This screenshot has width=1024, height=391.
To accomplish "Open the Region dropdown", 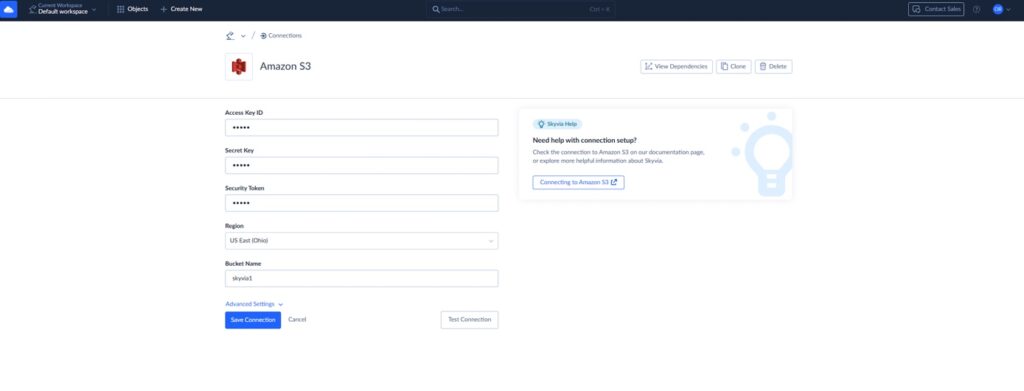I will pos(362,241).
